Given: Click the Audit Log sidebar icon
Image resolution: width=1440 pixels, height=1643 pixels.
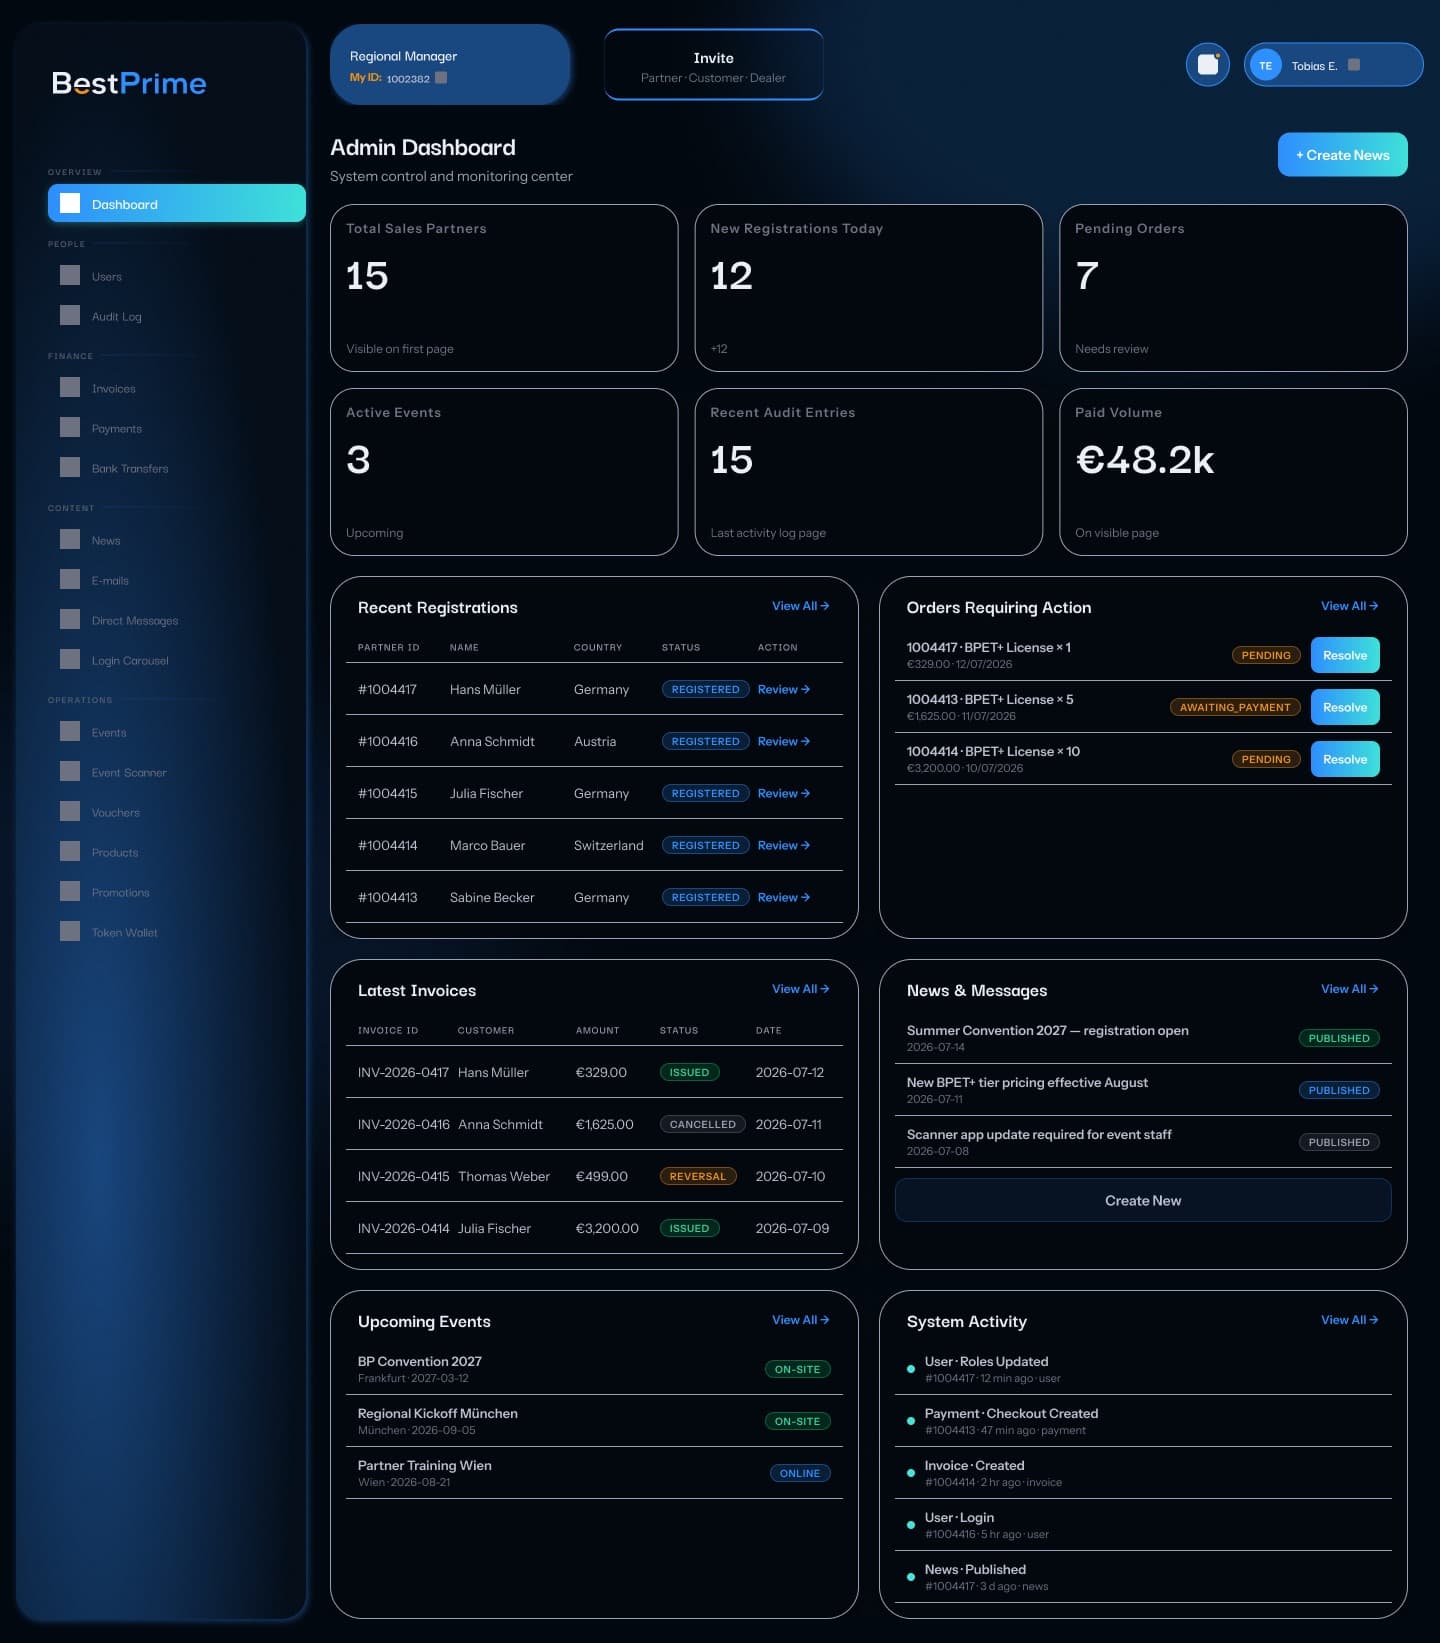Looking at the screenshot, I should pyautogui.click(x=70, y=315).
